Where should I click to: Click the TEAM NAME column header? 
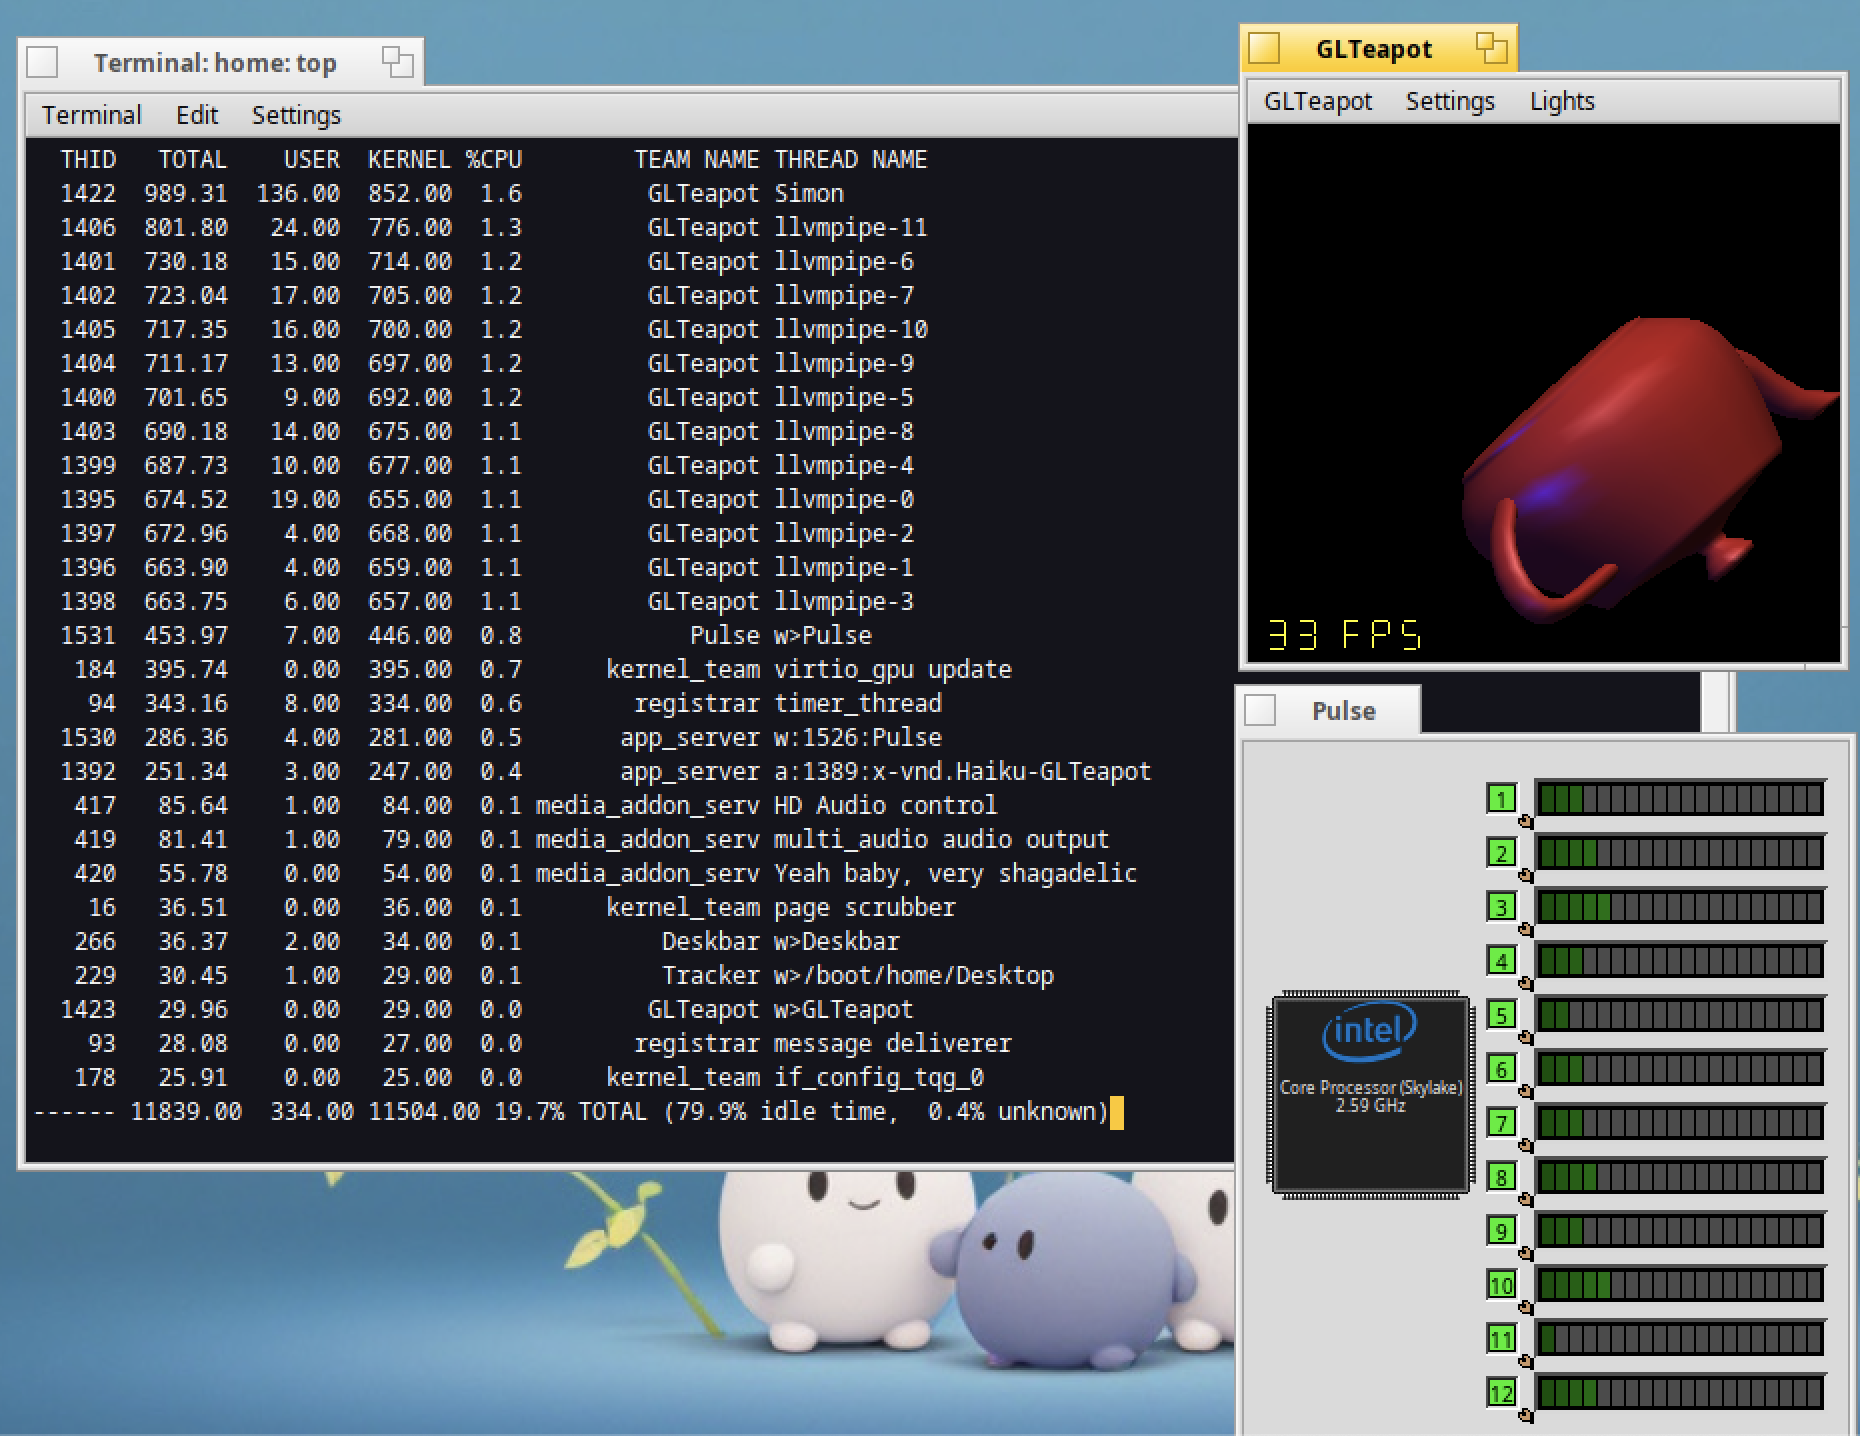(696, 160)
